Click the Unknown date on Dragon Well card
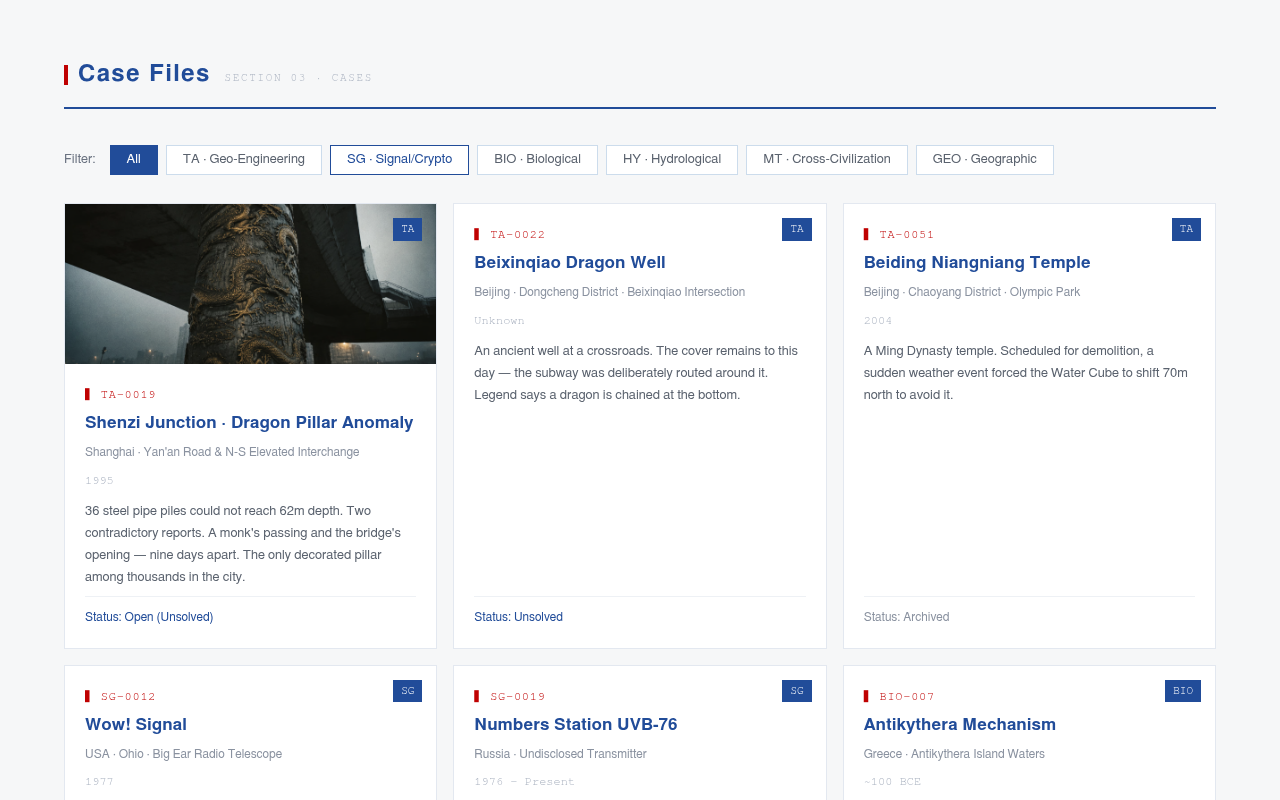 (499, 321)
